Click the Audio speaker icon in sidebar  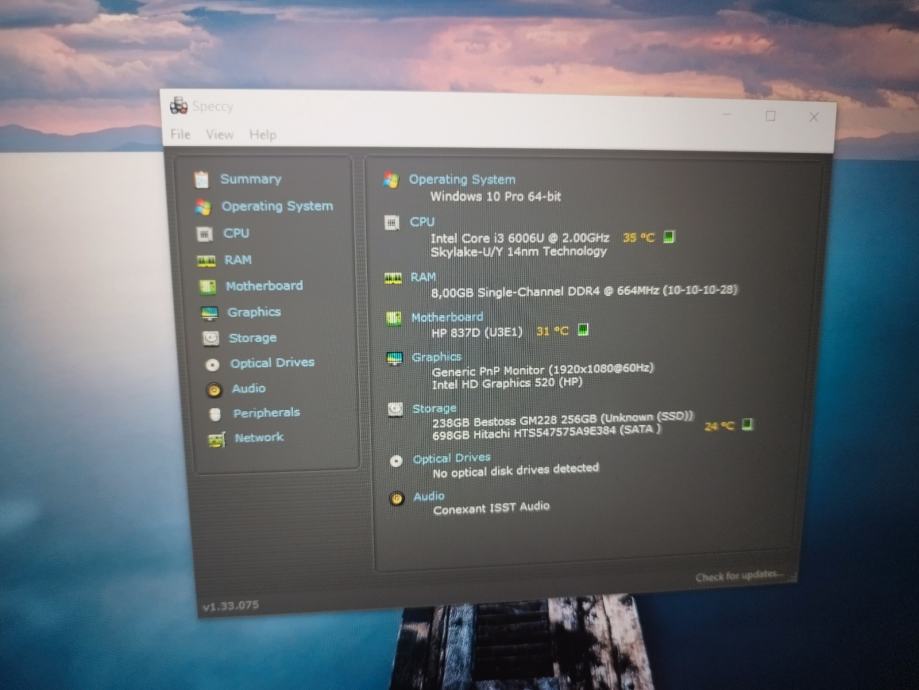213,390
